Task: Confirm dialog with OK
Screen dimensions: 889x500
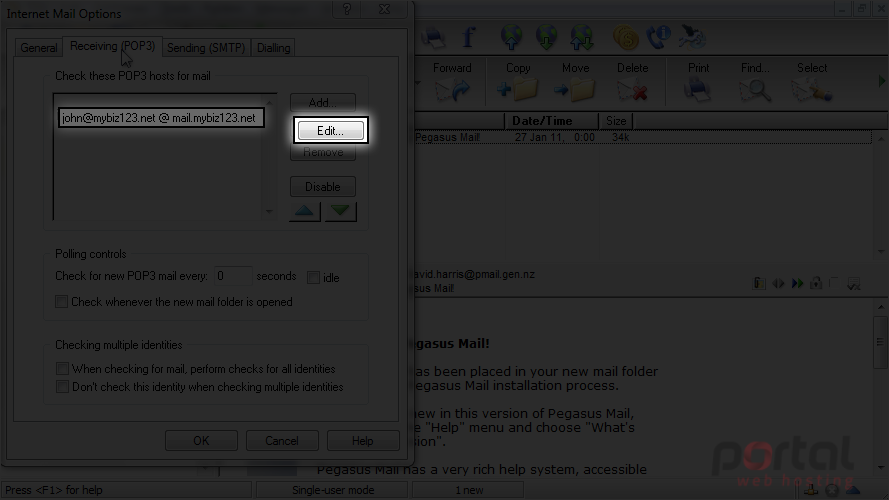Action: tap(201, 440)
